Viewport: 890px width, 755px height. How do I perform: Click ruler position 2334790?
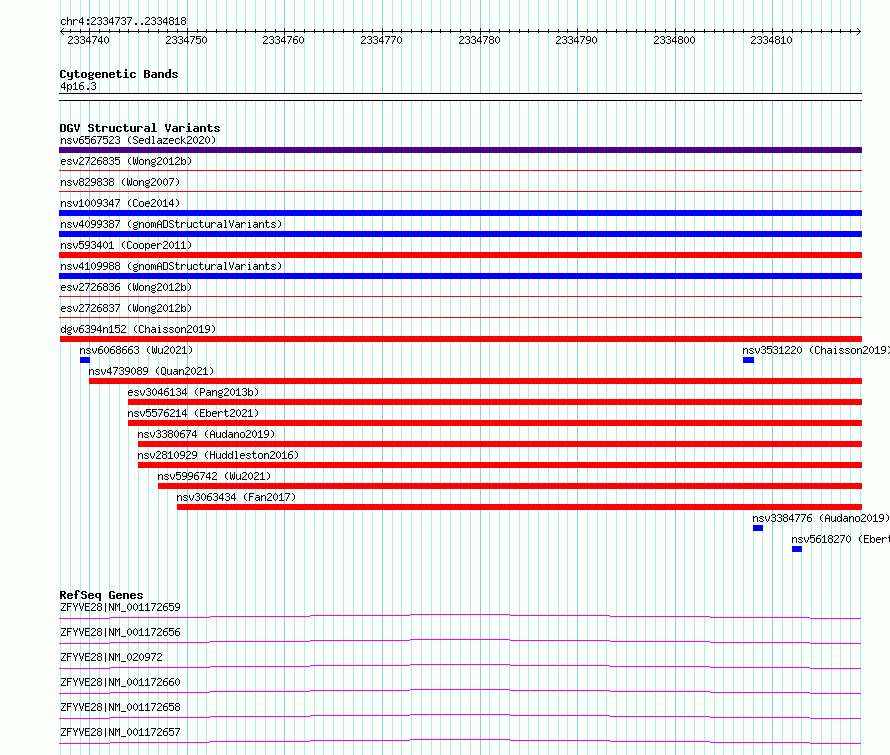pos(577,40)
